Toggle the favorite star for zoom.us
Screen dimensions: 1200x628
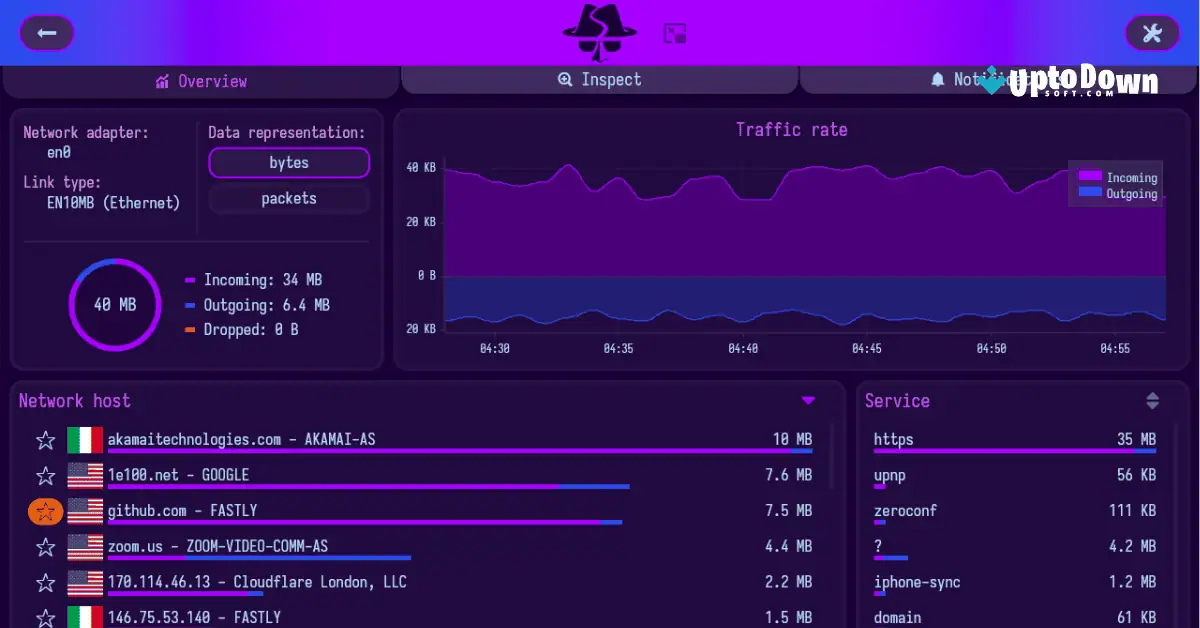tap(45, 547)
